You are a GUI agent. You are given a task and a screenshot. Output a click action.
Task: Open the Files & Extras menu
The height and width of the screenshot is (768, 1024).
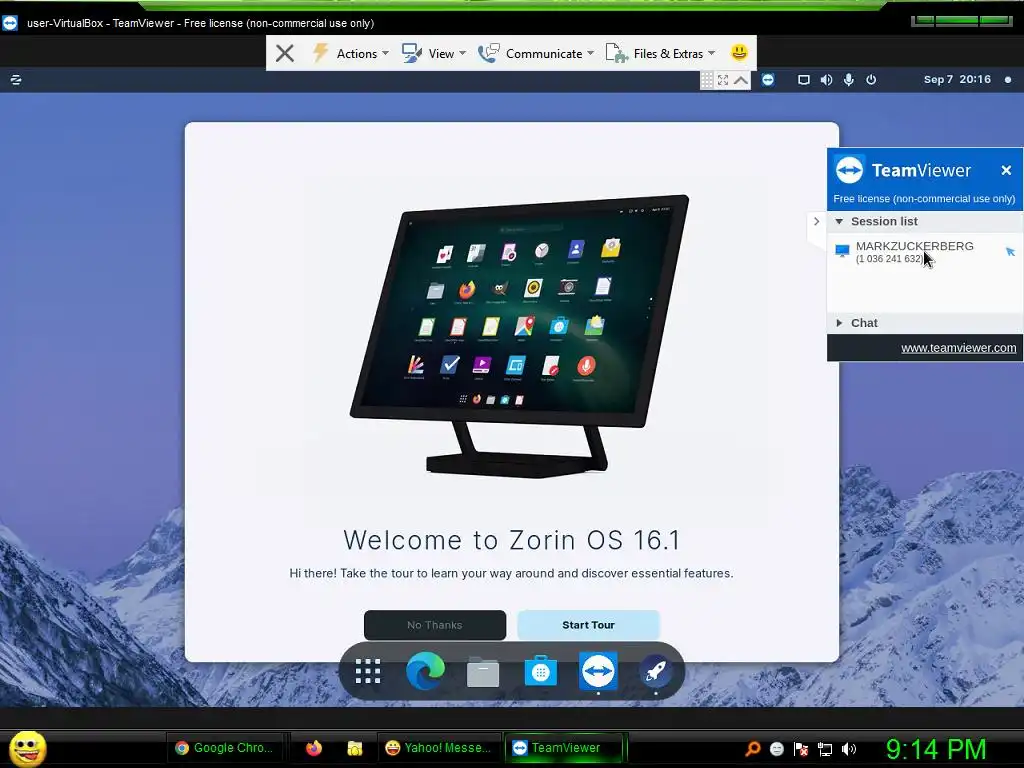pos(660,53)
